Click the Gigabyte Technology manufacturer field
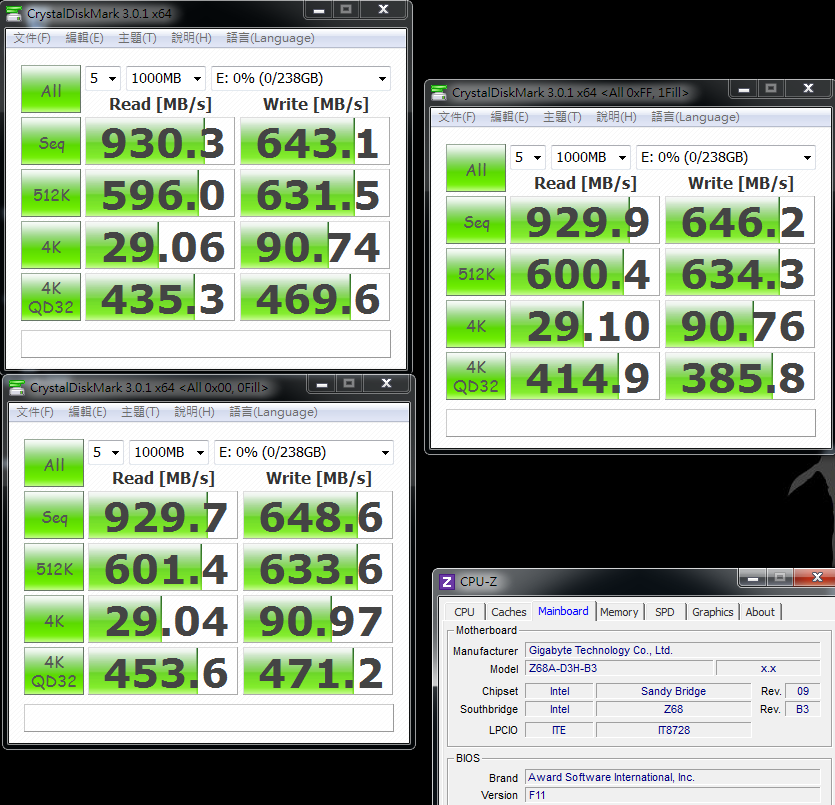 coord(673,650)
